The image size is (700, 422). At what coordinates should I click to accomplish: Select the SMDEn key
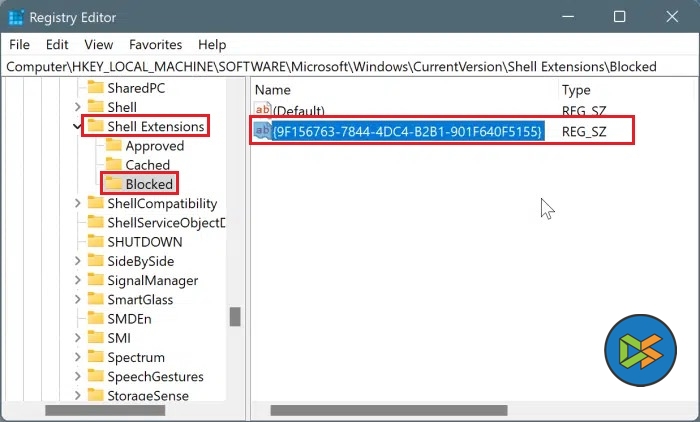coord(129,318)
